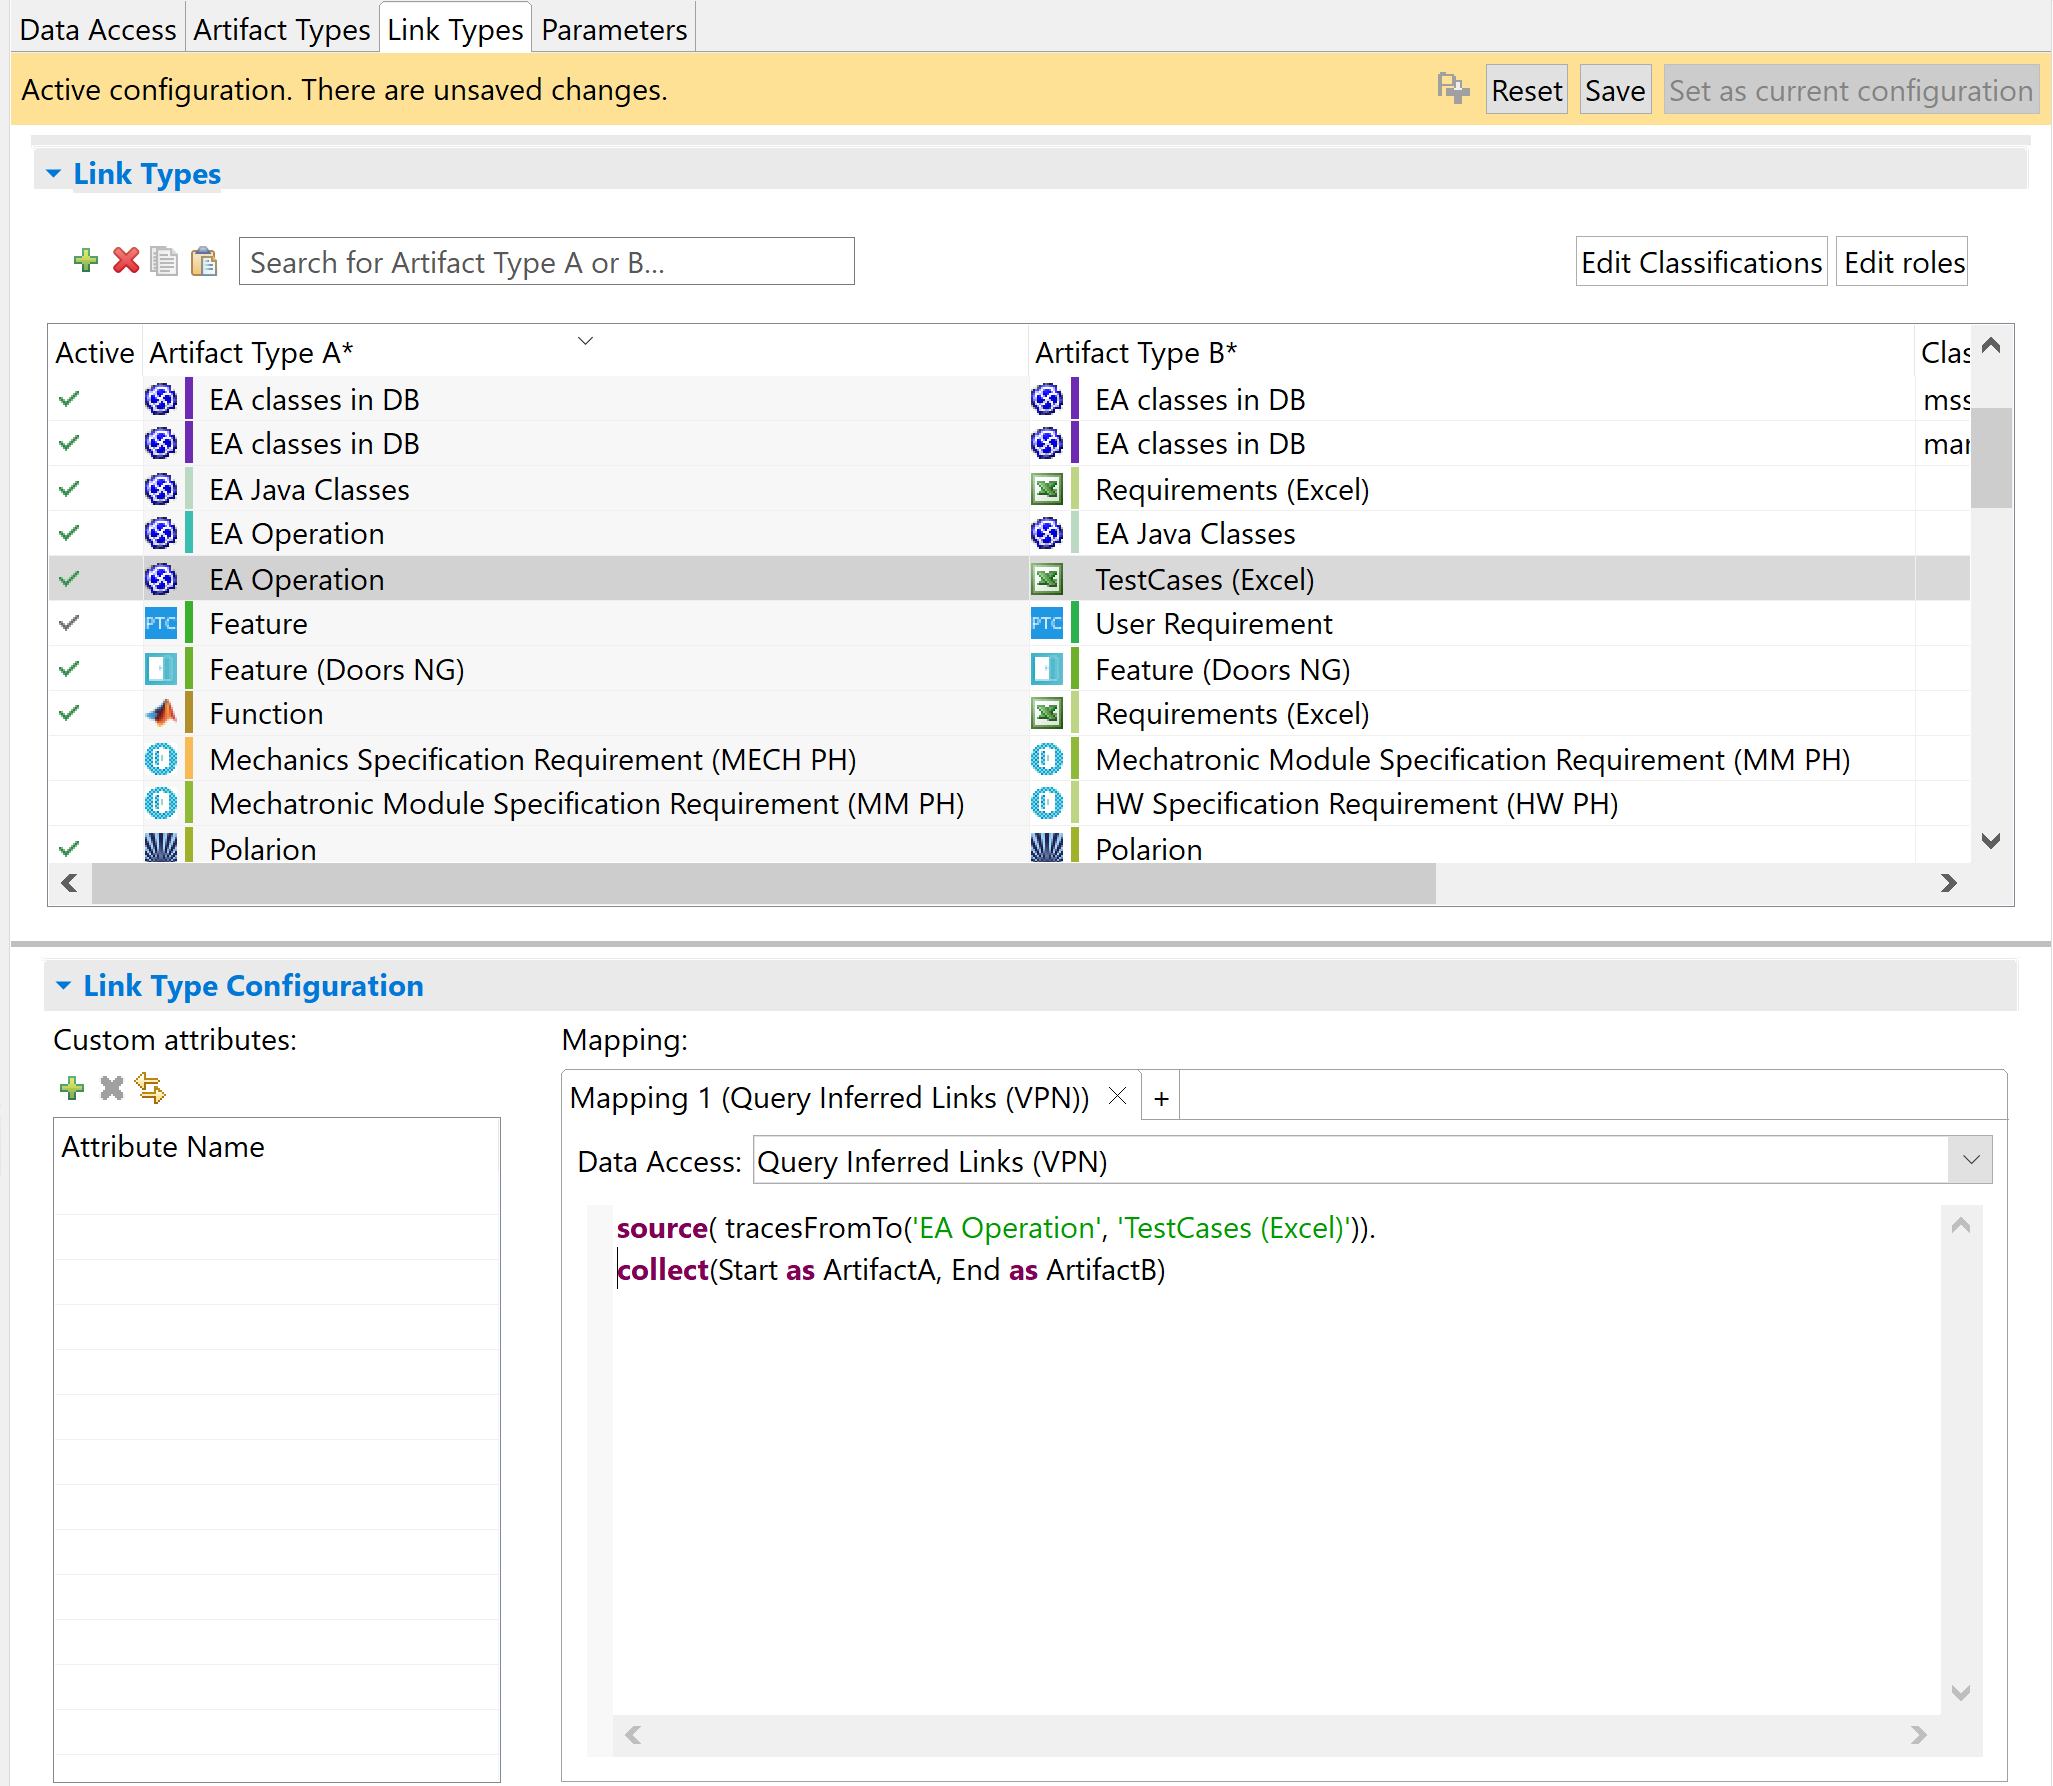
Task: Click EA icon beside EA Java Classes type B
Action: point(1046,533)
